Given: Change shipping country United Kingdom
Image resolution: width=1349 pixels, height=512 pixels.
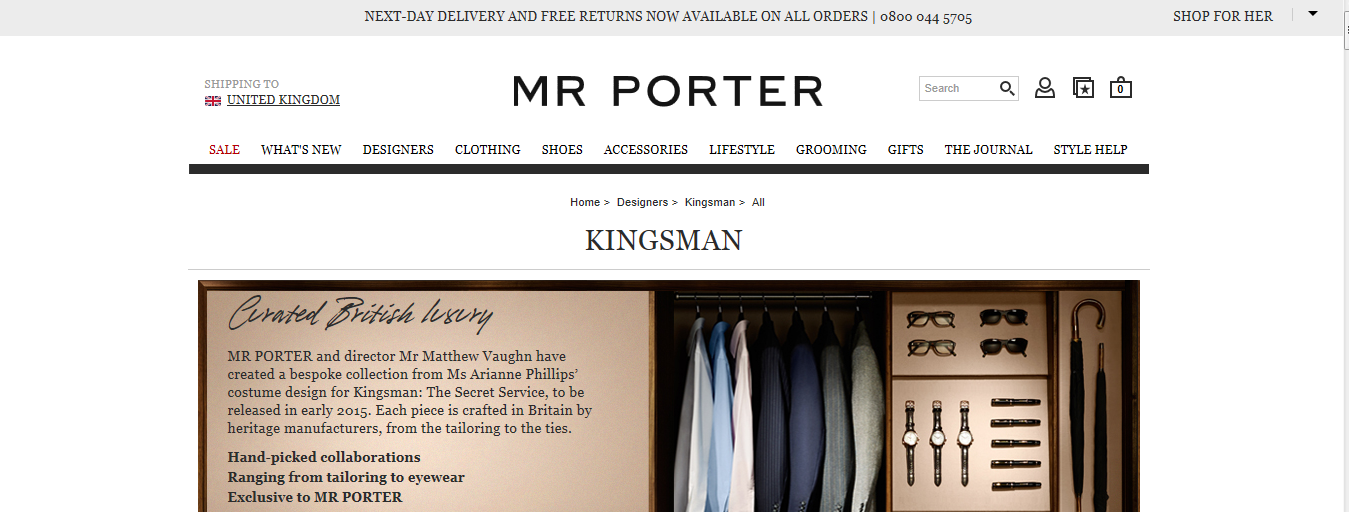Looking at the screenshot, I should coord(283,100).
